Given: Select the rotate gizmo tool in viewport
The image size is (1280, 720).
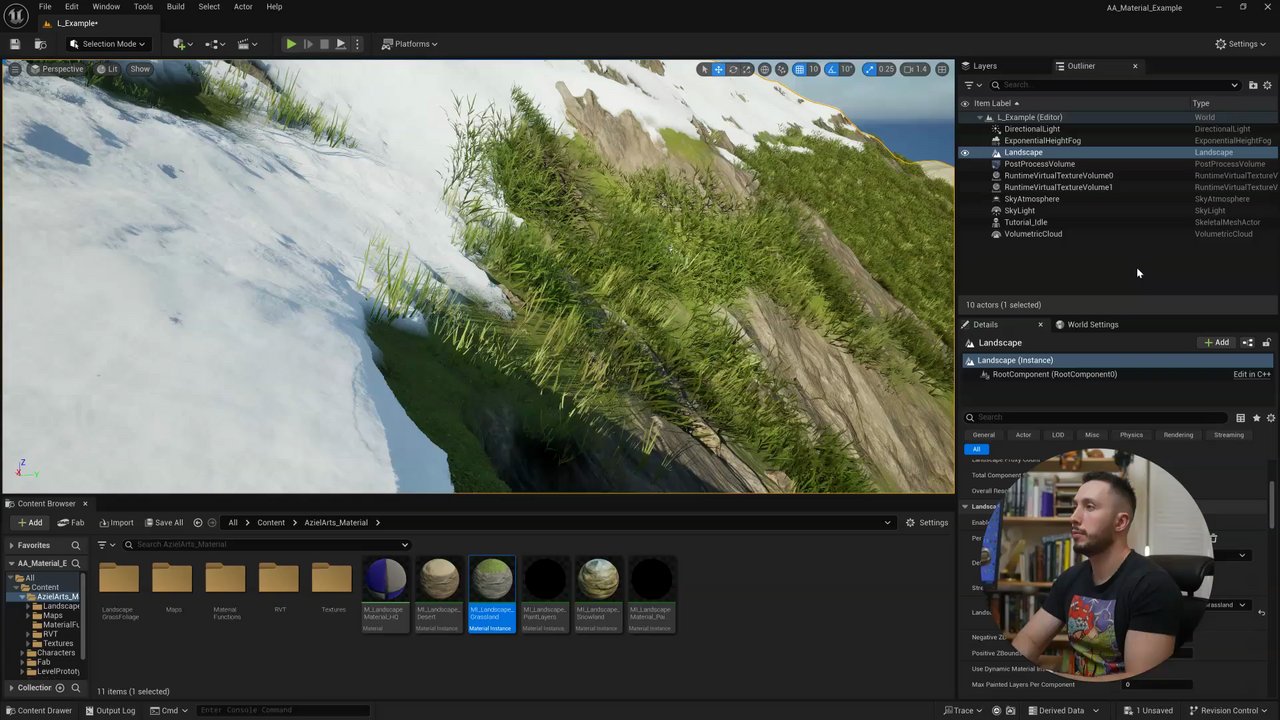Looking at the screenshot, I should [733, 69].
